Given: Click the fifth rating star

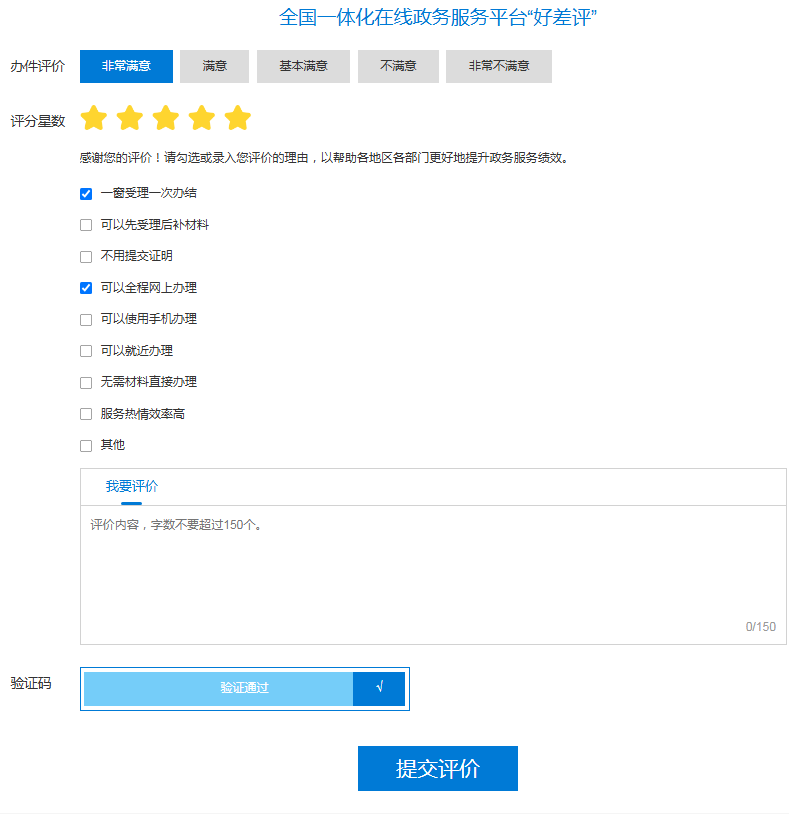Looking at the screenshot, I should (238, 119).
